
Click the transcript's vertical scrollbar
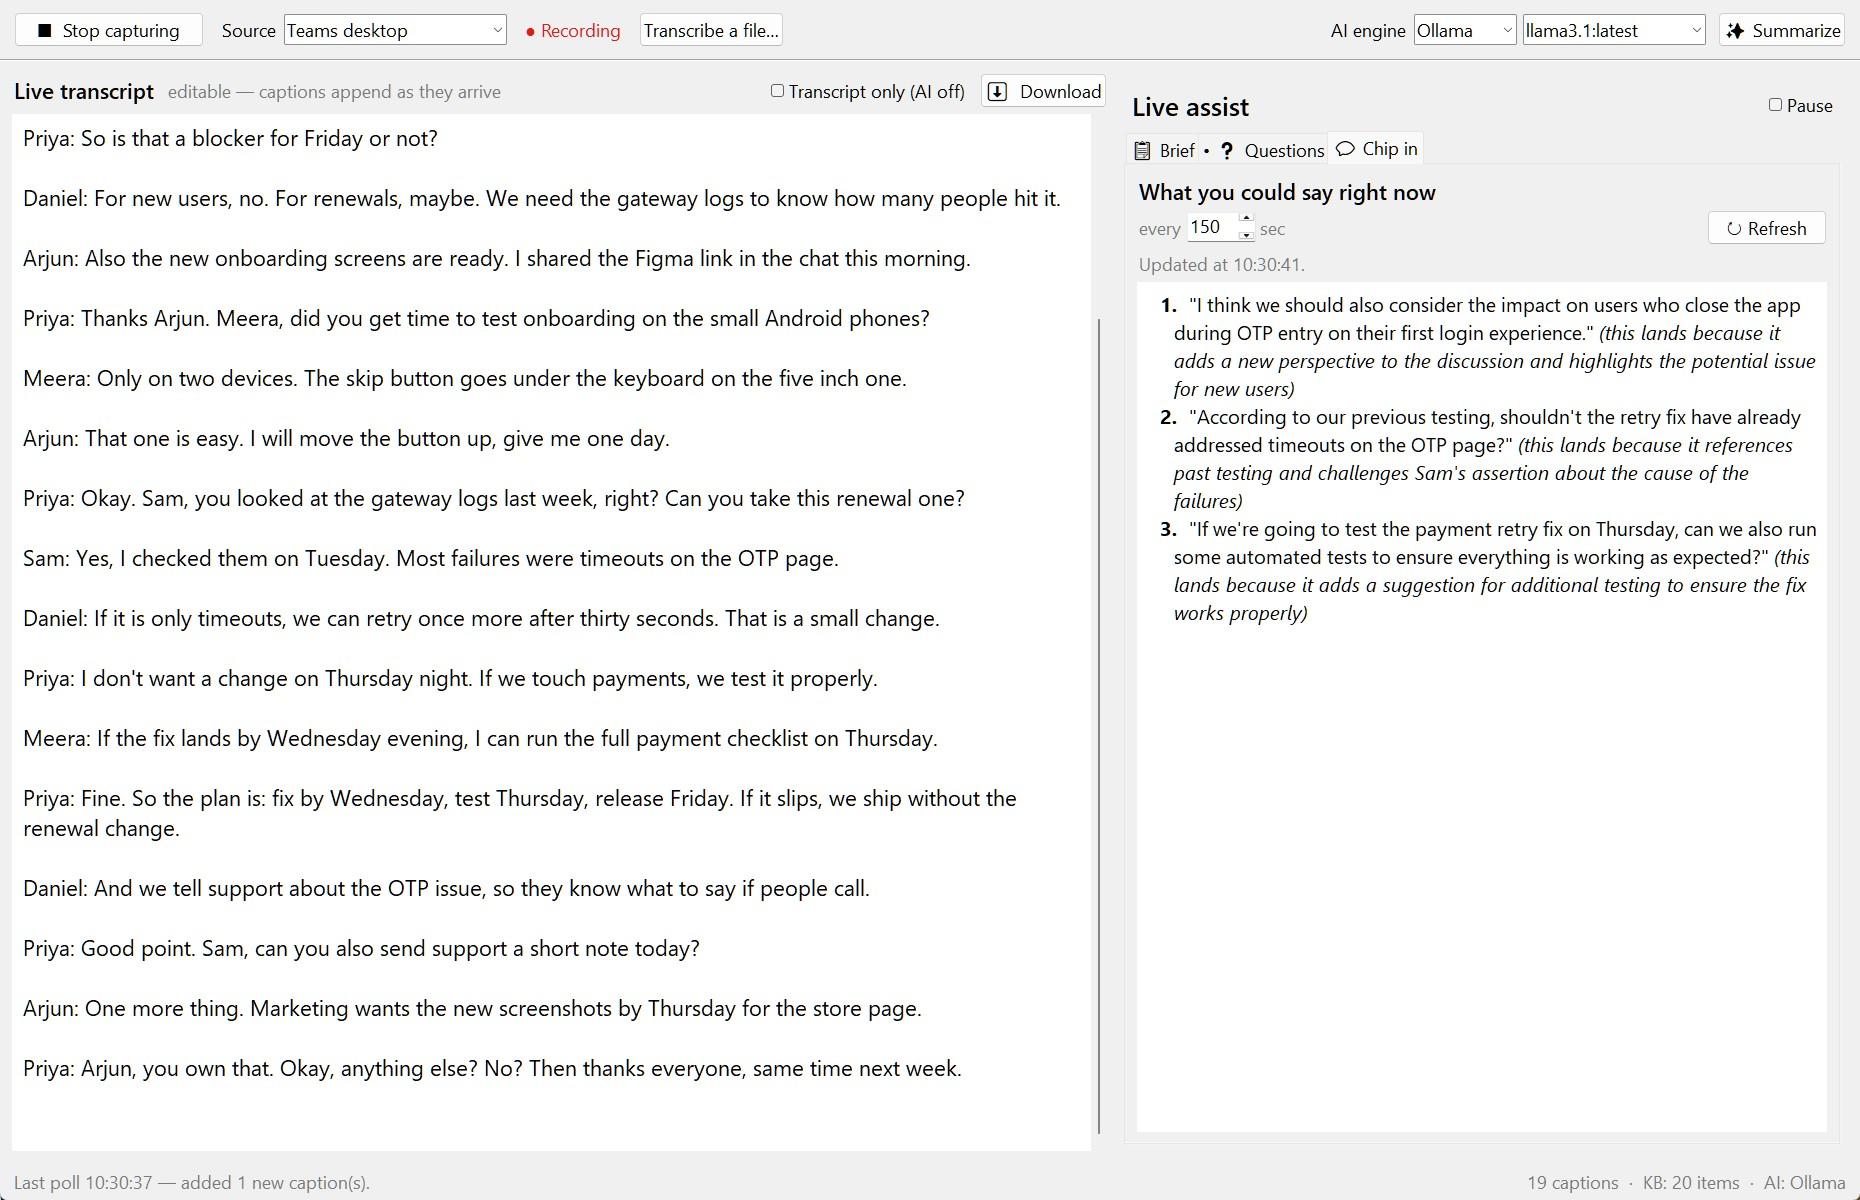point(1099,726)
